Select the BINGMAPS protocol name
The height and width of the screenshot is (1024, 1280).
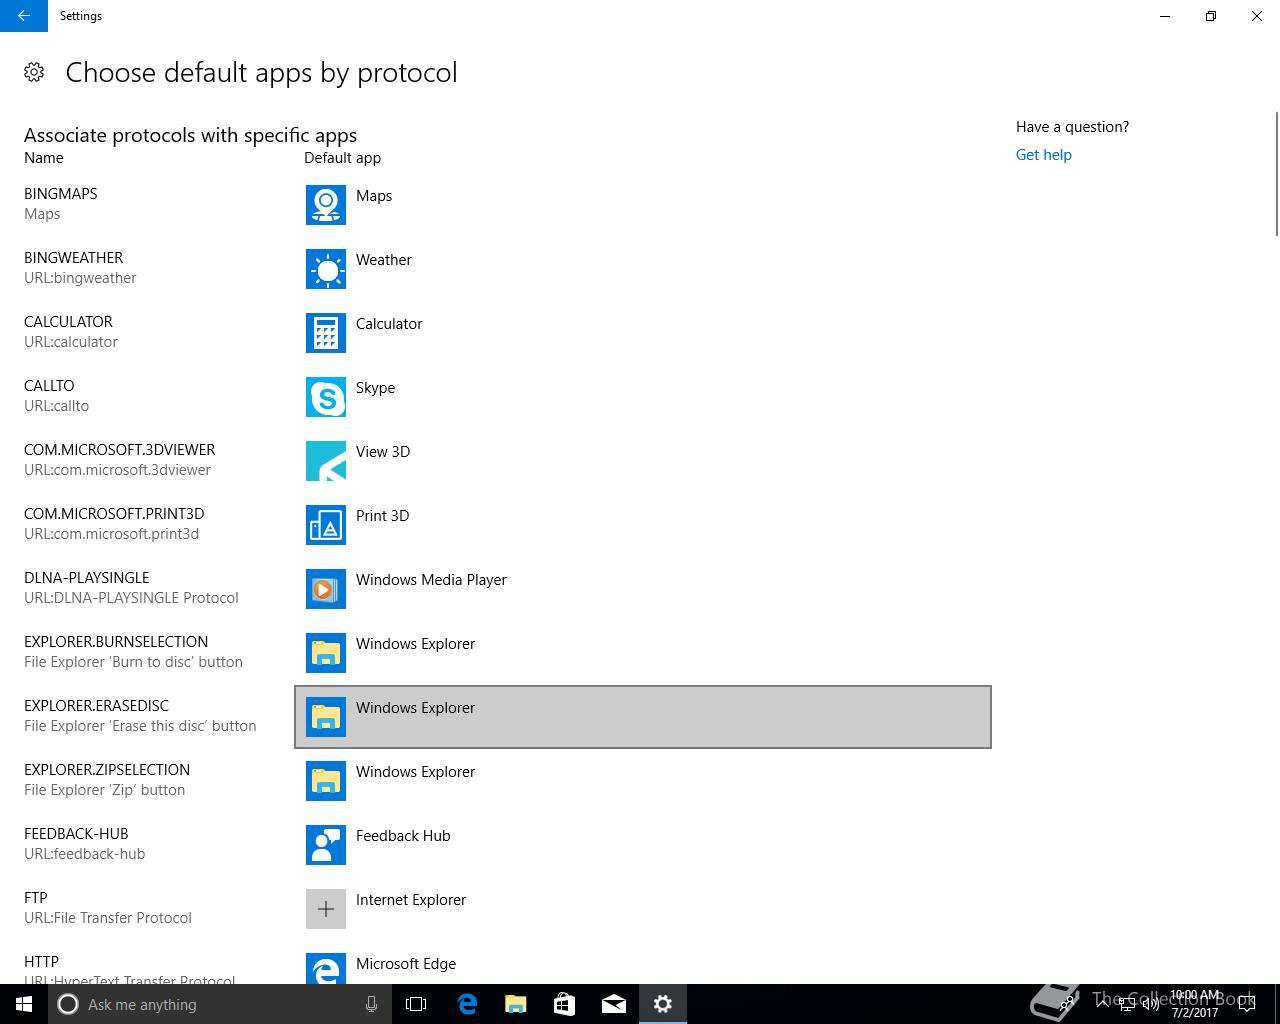point(61,194)
